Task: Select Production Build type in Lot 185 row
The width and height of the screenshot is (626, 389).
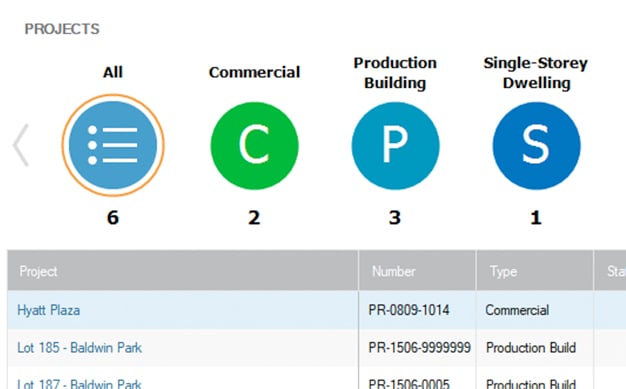Action: click(x=535, y=347)
